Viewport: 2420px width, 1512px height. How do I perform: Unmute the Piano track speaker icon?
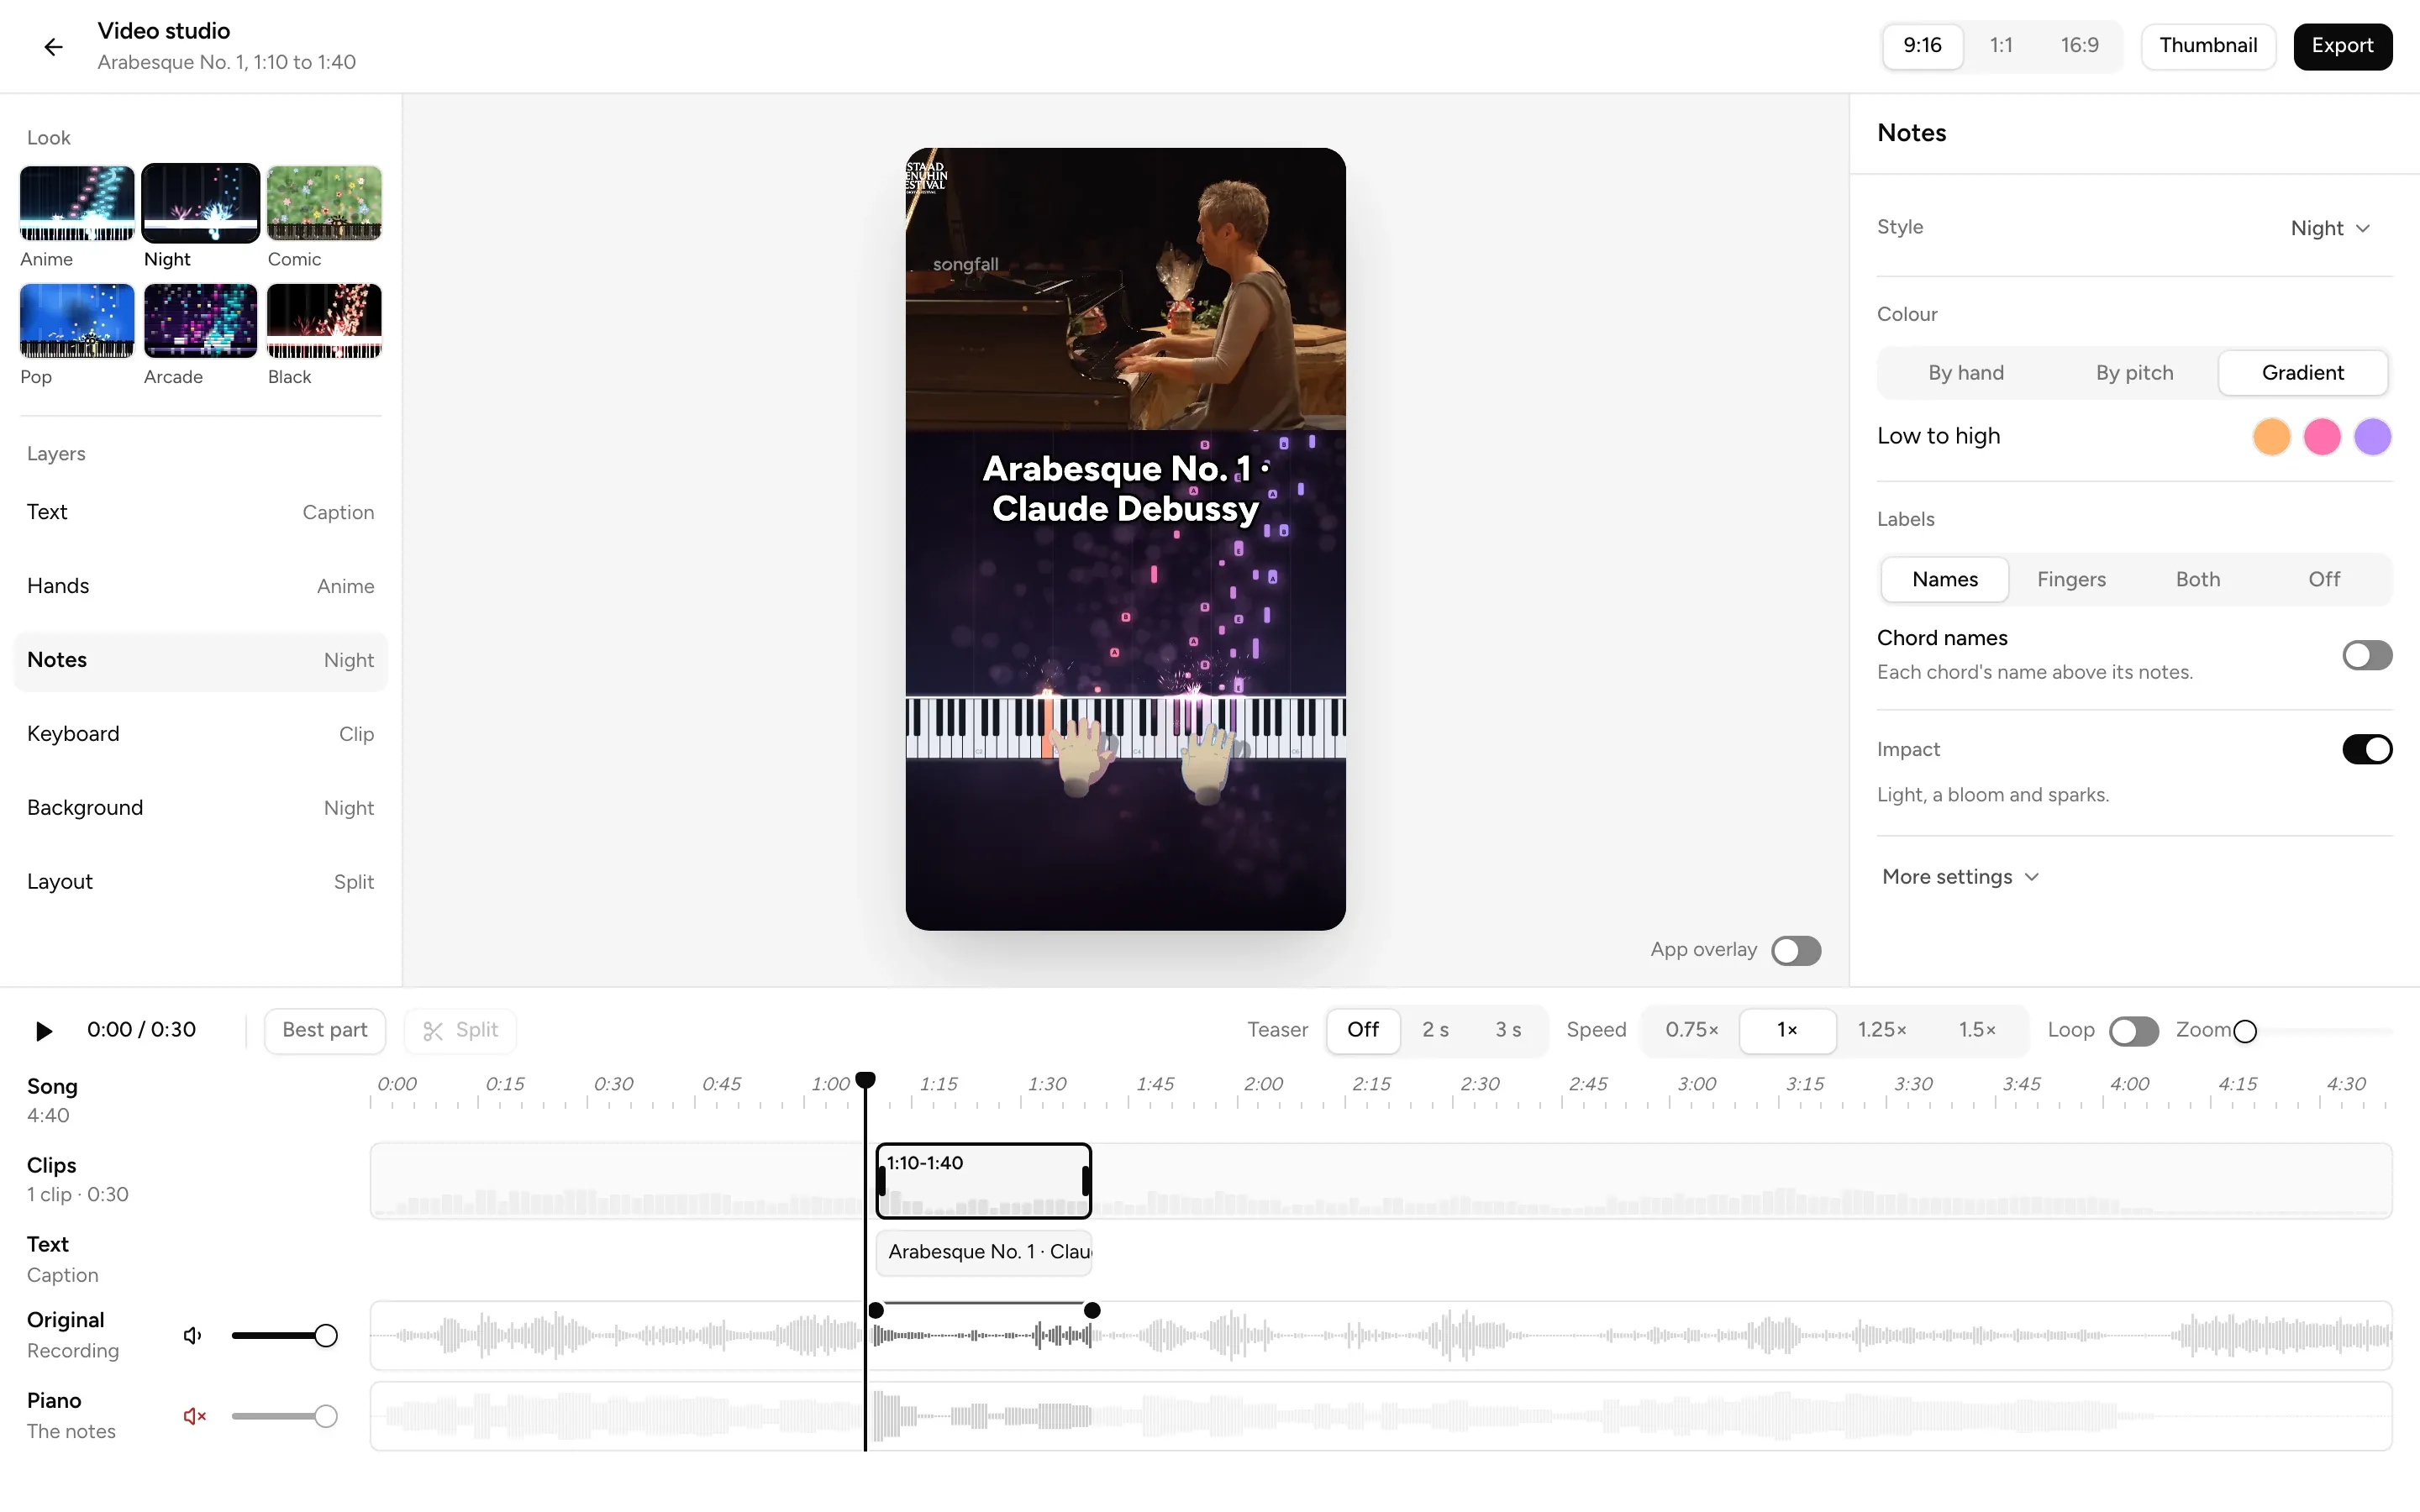[x=194, y=1416]
